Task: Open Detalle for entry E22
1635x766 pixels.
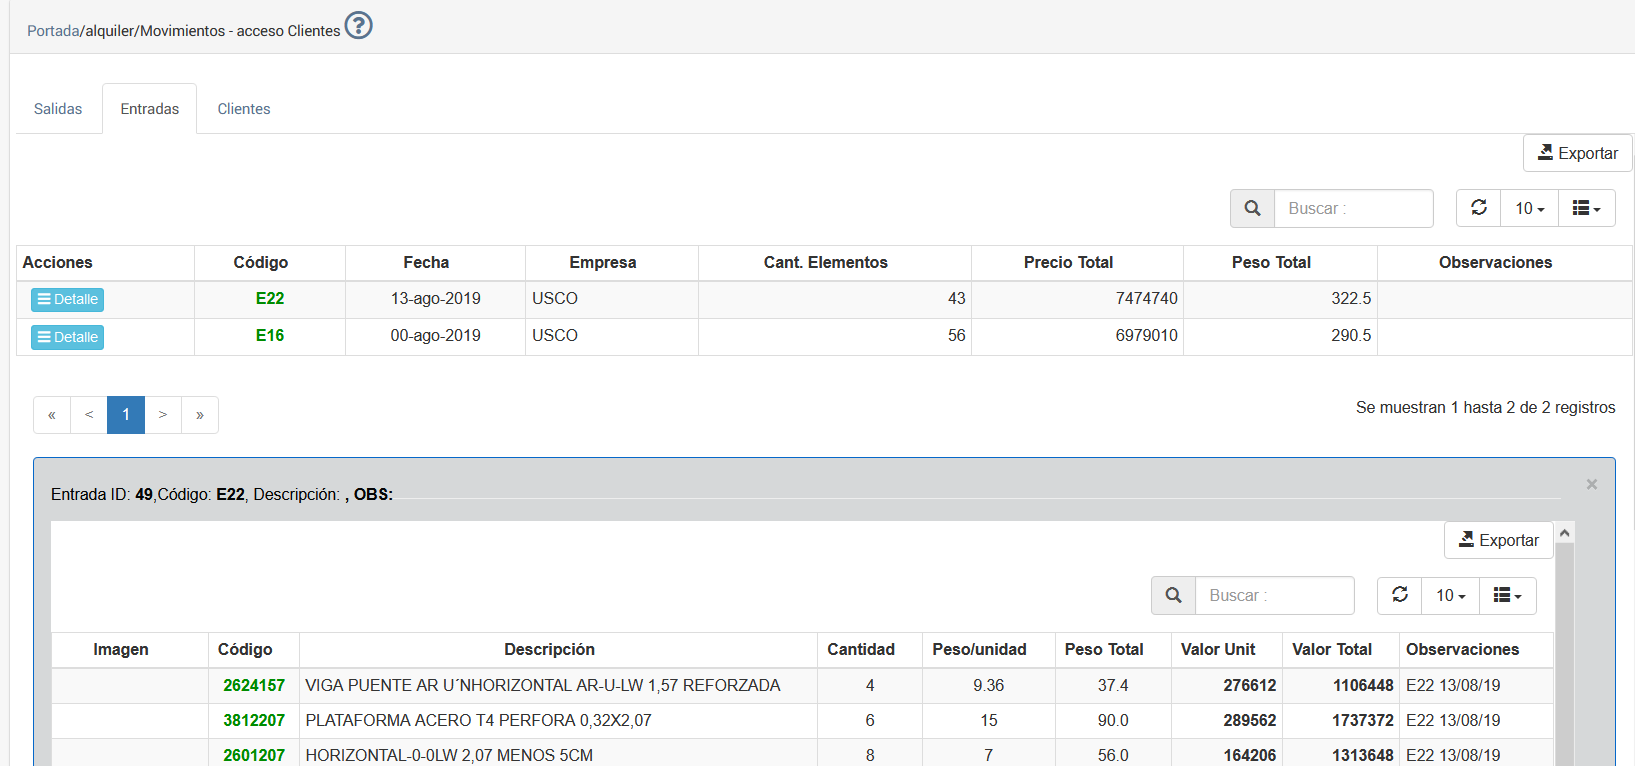Action: coord(67,299)
